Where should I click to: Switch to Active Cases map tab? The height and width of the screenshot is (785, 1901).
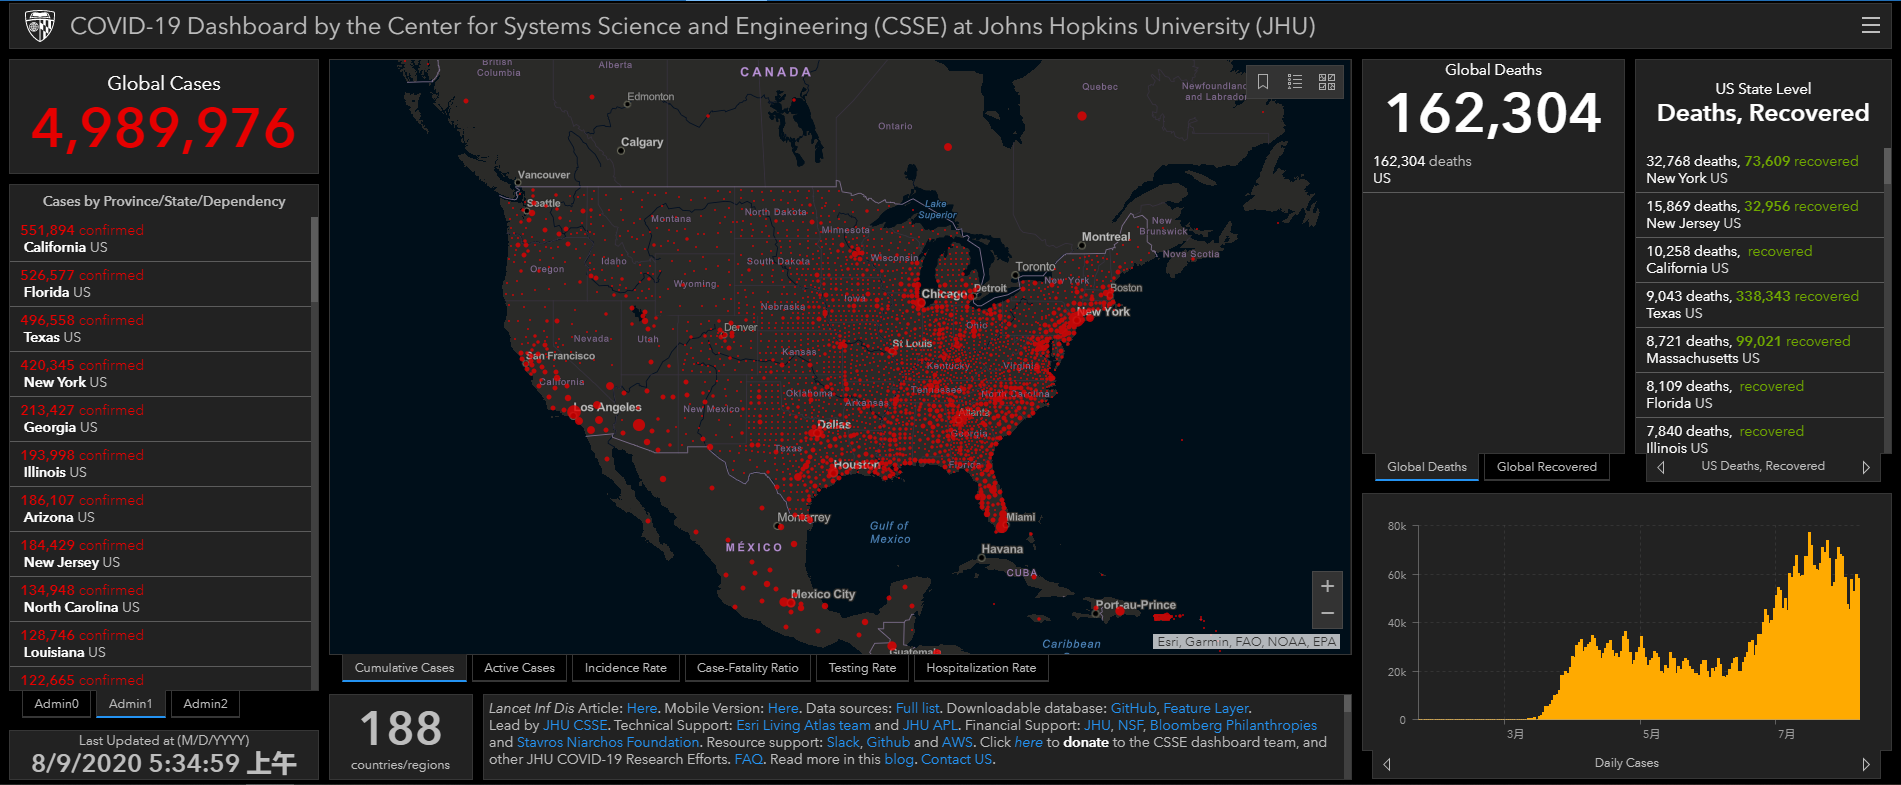tap(519, 668)
